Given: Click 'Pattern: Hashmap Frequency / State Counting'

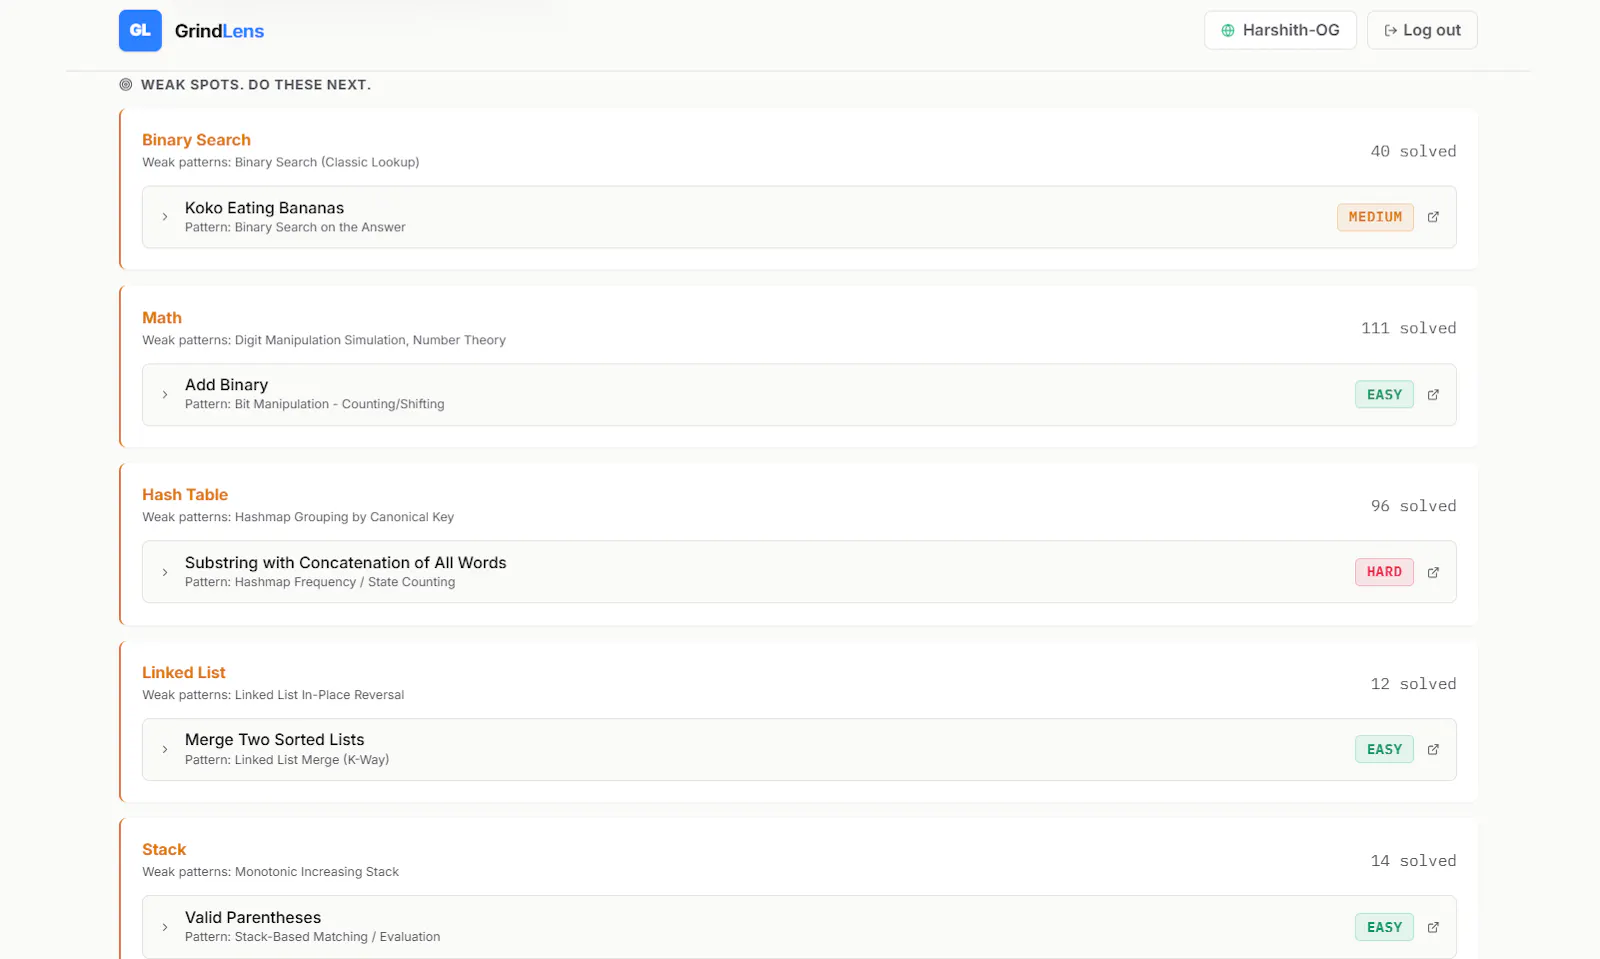Looking at the screenshot, I should pyautogui.click(x=320, y=582).
